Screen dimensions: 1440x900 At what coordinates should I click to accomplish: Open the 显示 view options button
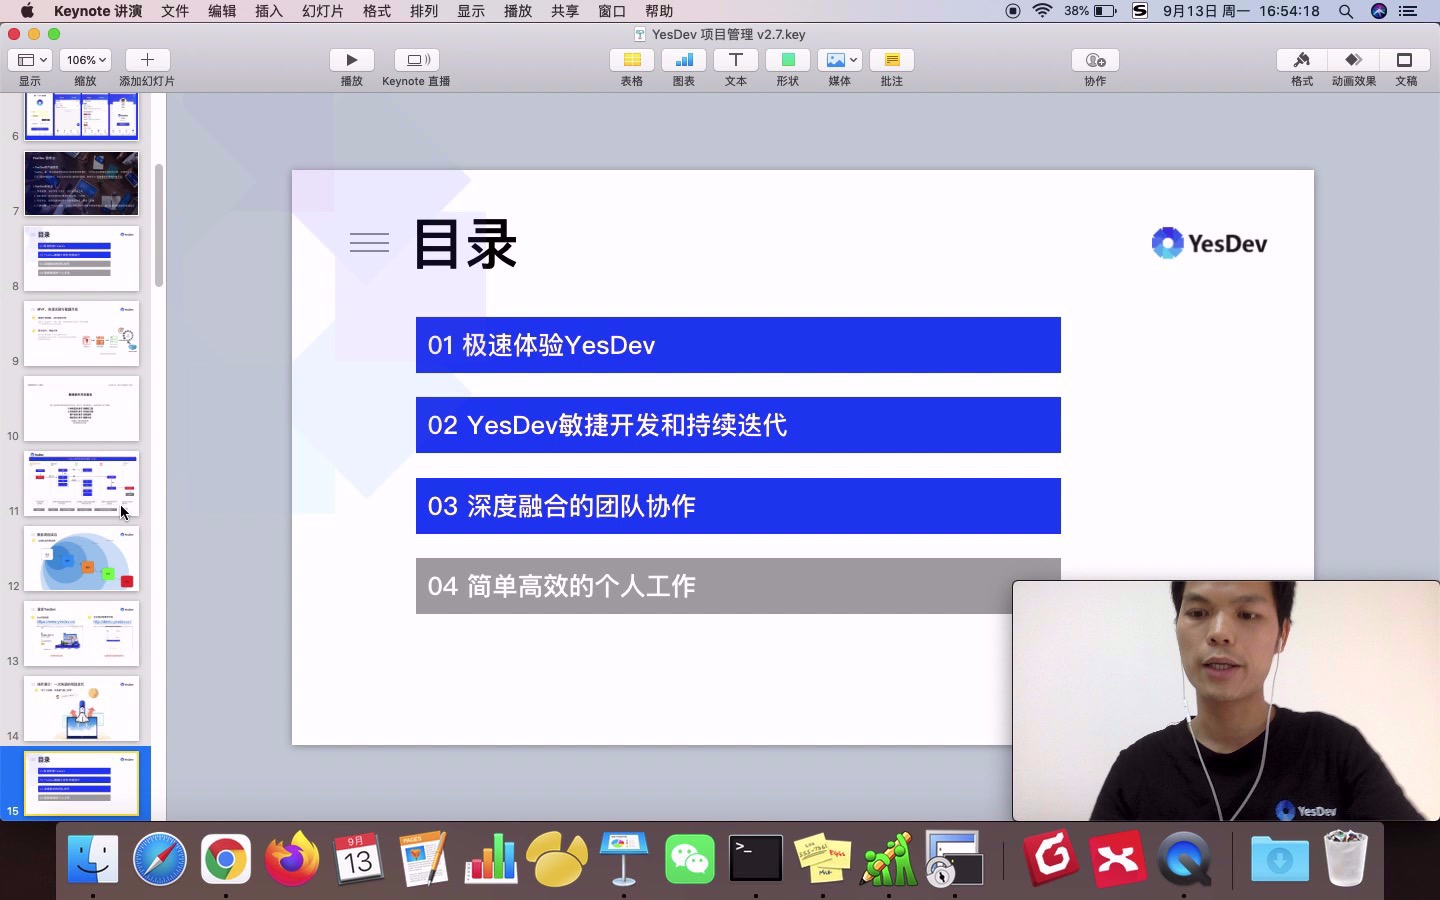point(30,60)
